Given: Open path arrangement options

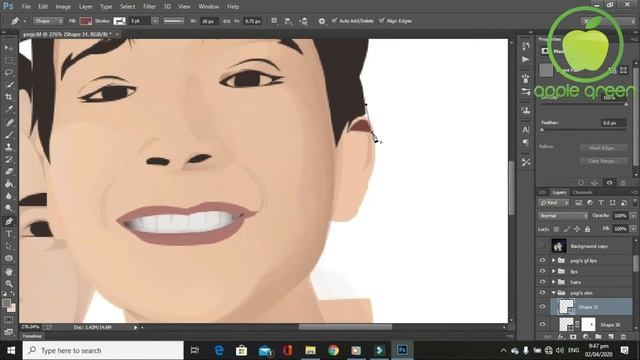Looking at the screenshot, I should pos(303,21).
